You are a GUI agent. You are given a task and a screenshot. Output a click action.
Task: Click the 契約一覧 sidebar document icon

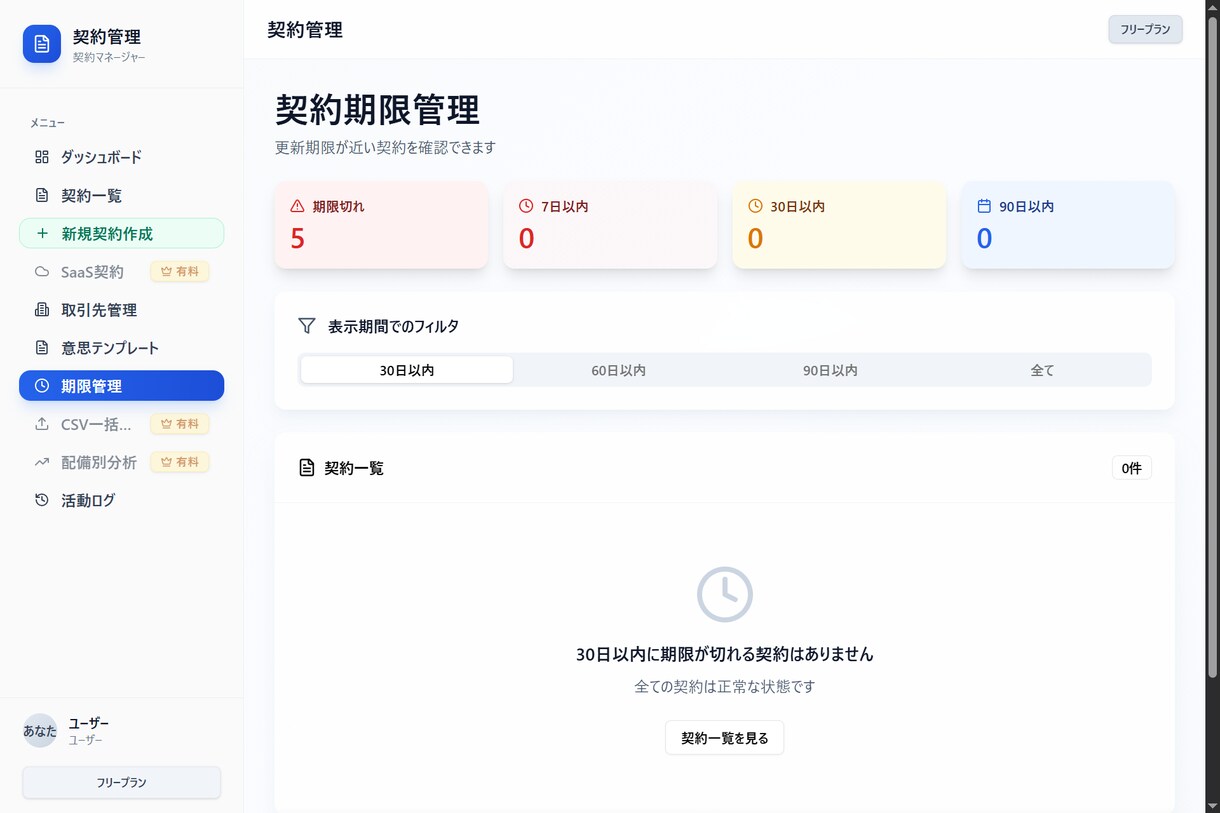pos(42,195)
